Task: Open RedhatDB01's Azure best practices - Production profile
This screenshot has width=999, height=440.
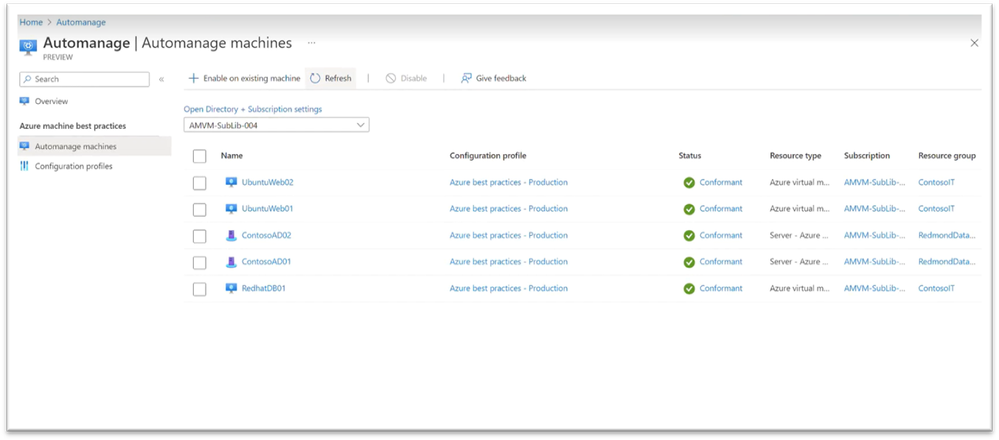Action: (508, 288)
